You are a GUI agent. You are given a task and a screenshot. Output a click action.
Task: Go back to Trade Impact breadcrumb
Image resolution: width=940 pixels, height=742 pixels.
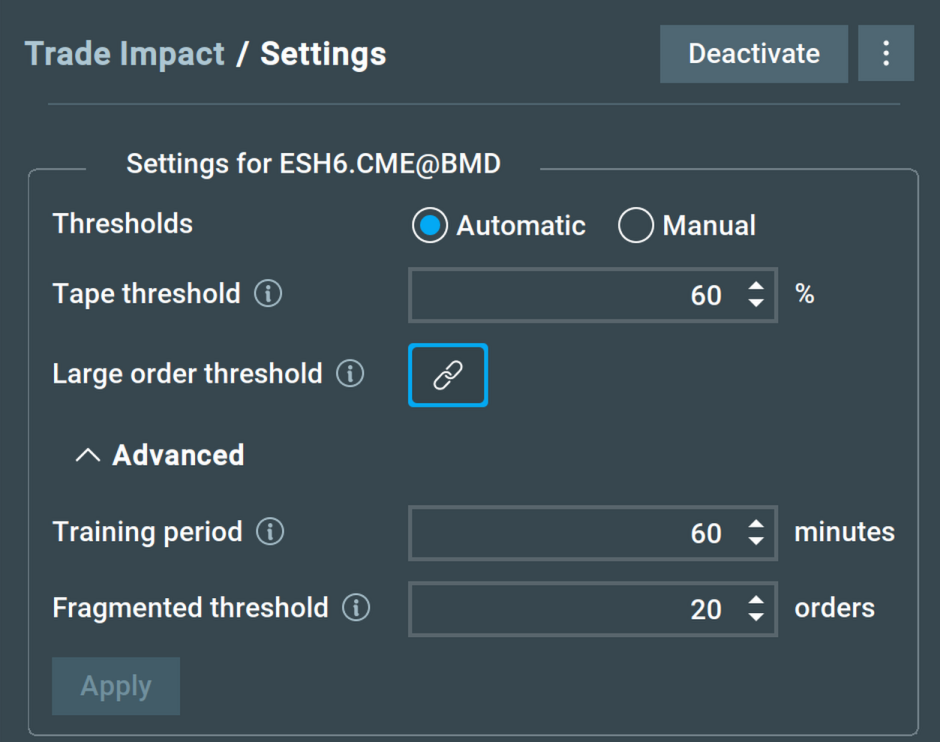point(125,54)
